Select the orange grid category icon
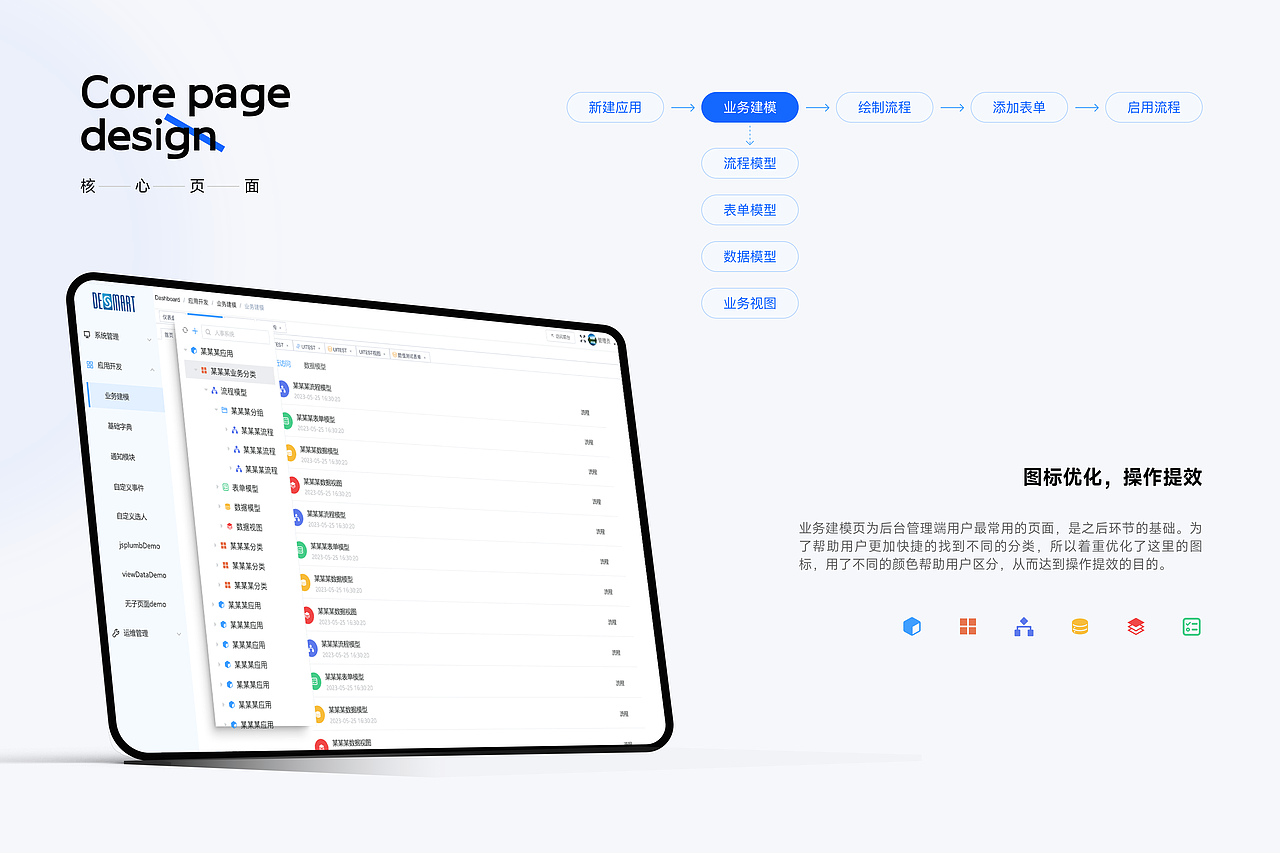 point(967,626)
